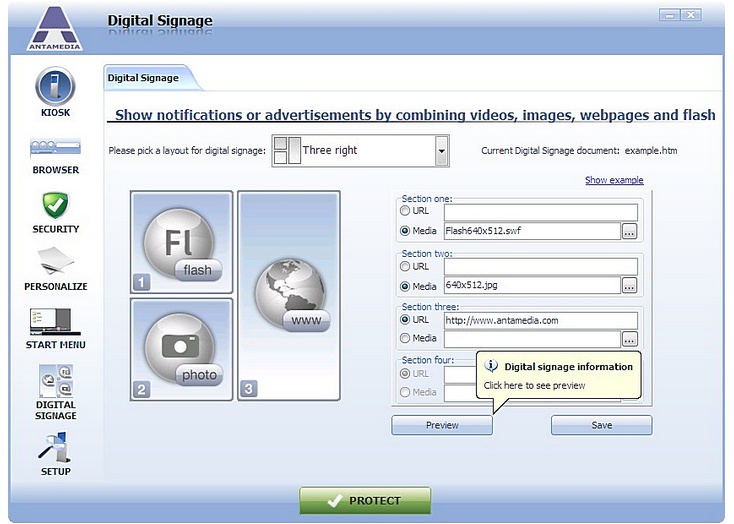
Task: Open the Kiosk section icon
Action: (x=55, y=87)
